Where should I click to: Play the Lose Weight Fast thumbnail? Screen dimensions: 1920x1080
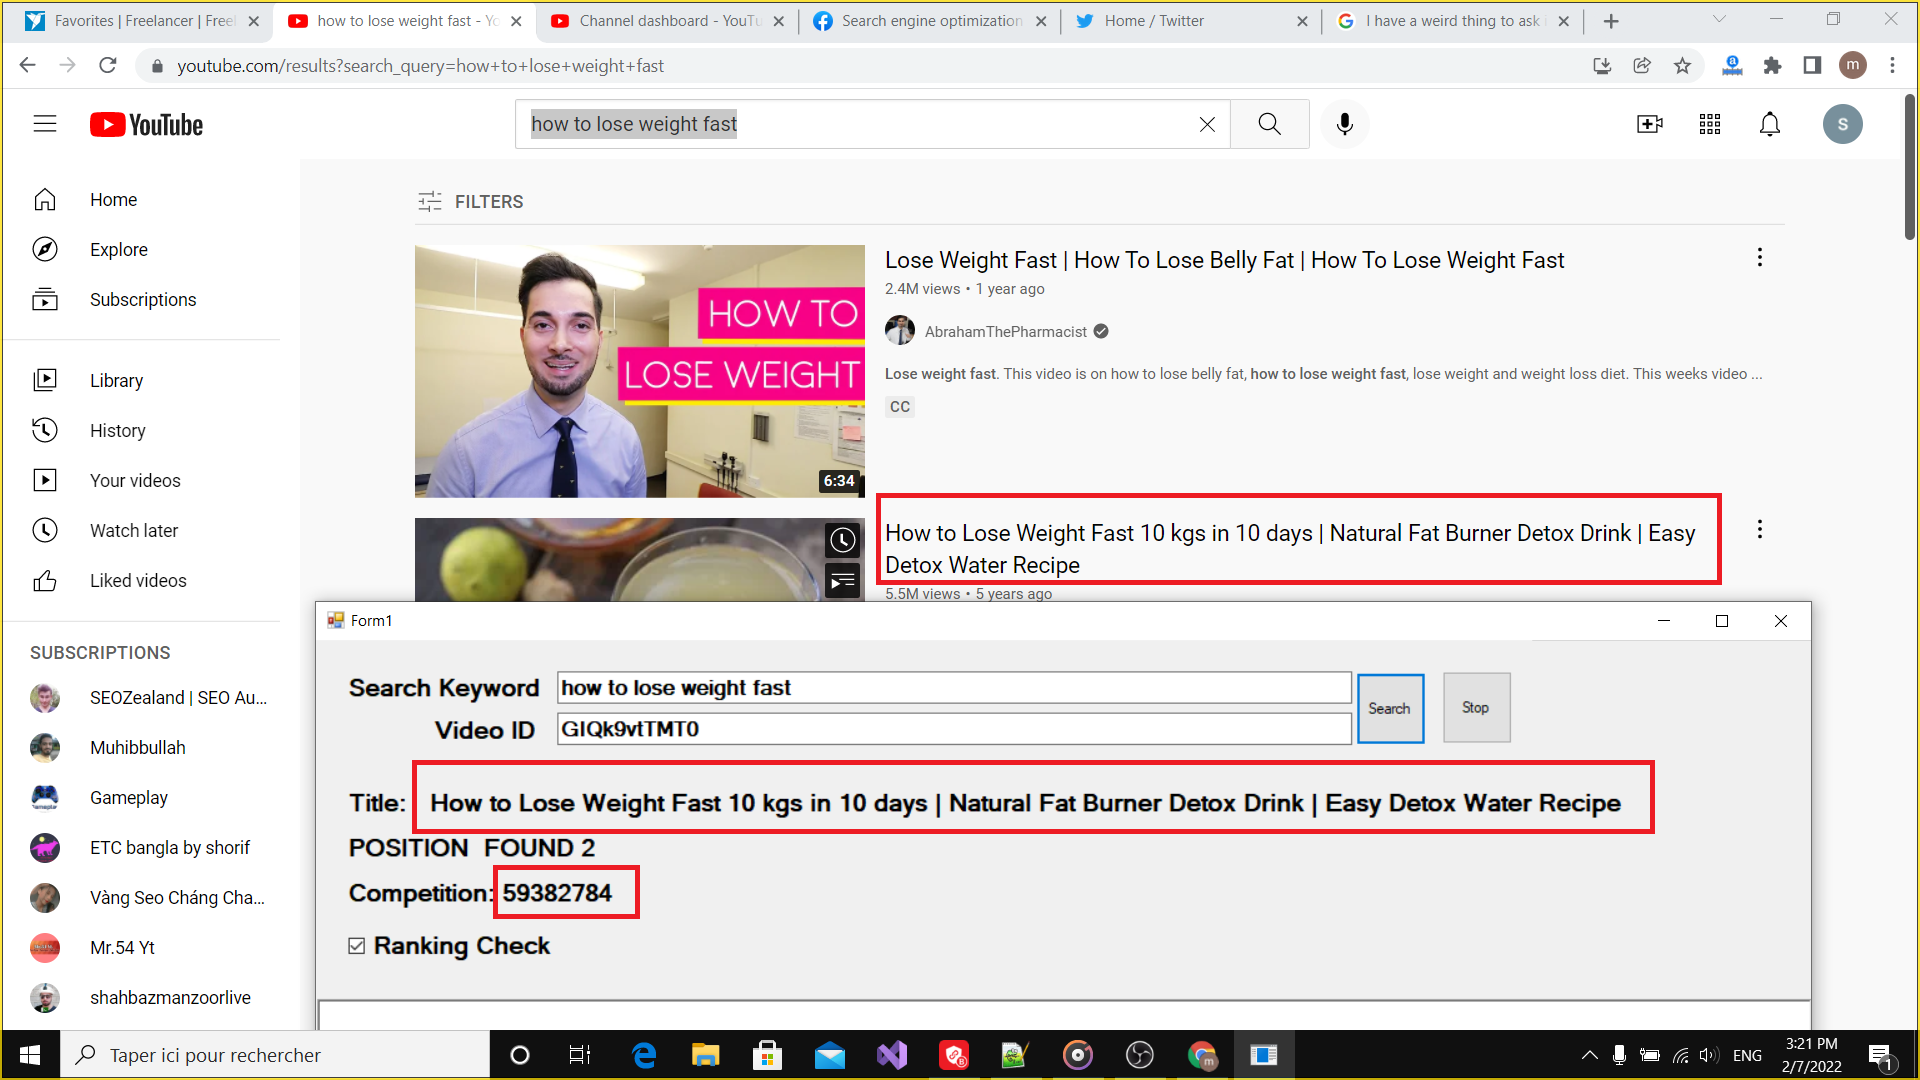point(640,371)
